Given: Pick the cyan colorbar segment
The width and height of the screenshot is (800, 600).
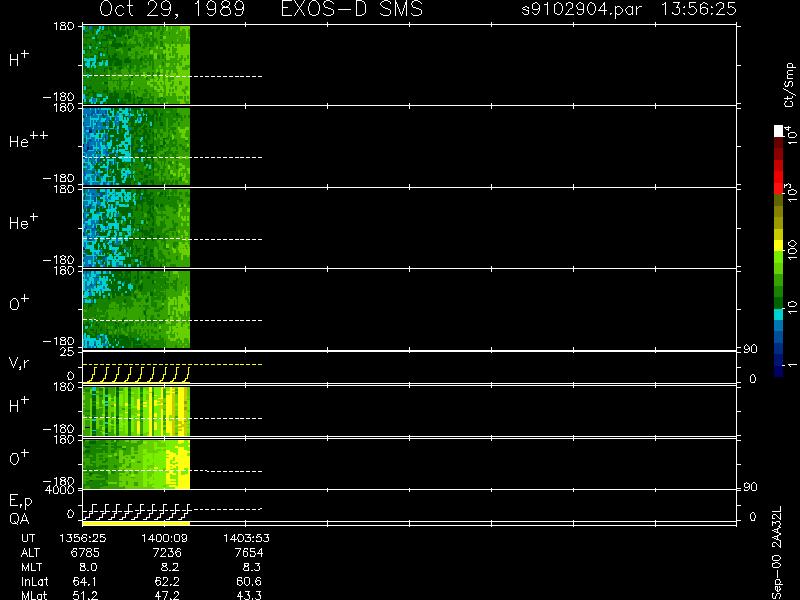Looking at the screenshot, I should point(779,314).
